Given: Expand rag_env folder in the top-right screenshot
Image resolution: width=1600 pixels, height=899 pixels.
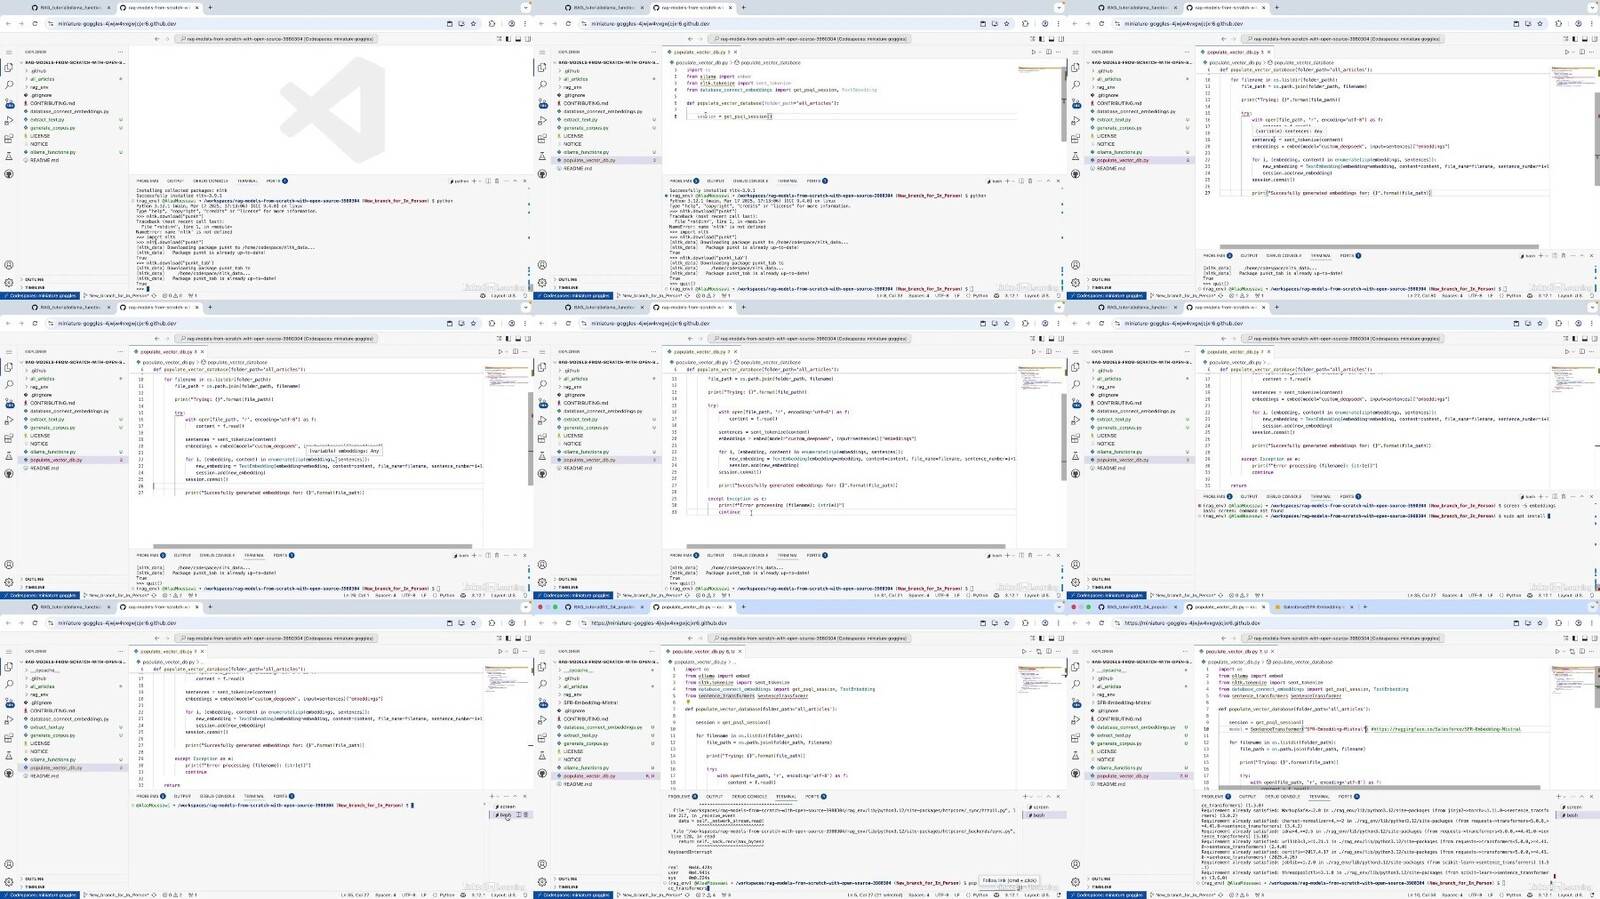Looking at the screenshot, I should 1105,87.
